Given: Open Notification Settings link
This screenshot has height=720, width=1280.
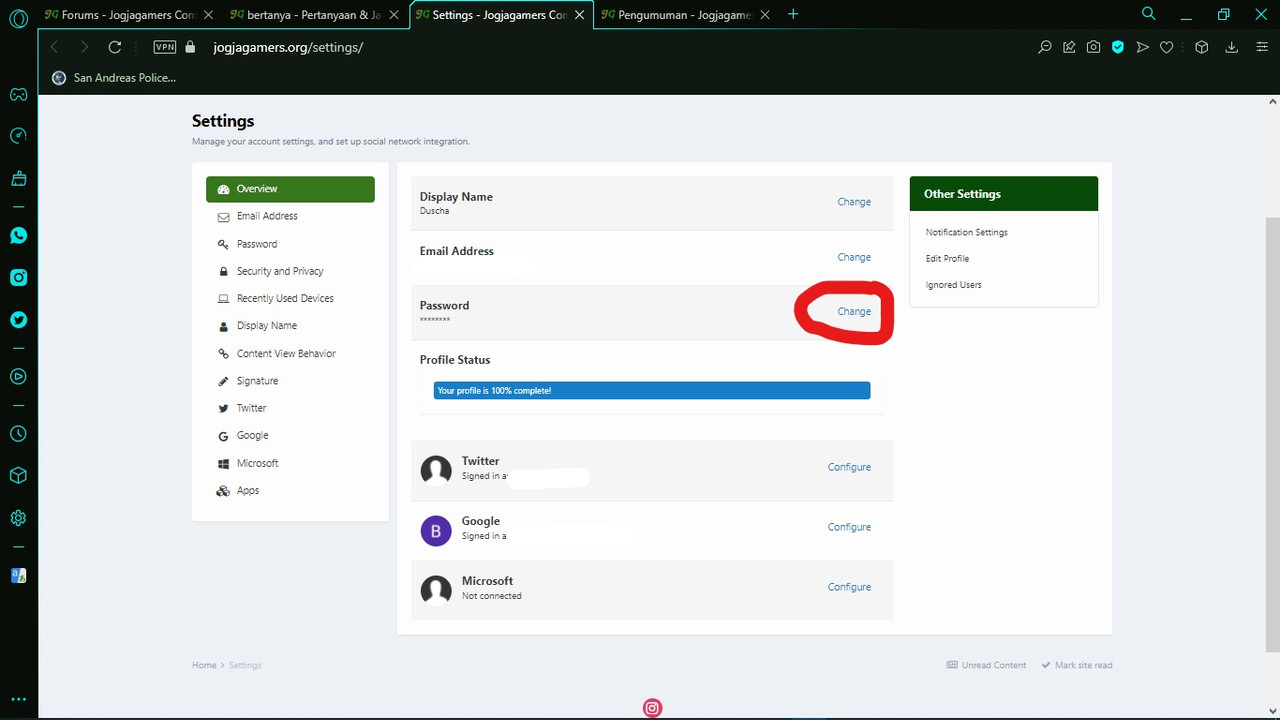Looking at the screenshot, I should (966, 232).
